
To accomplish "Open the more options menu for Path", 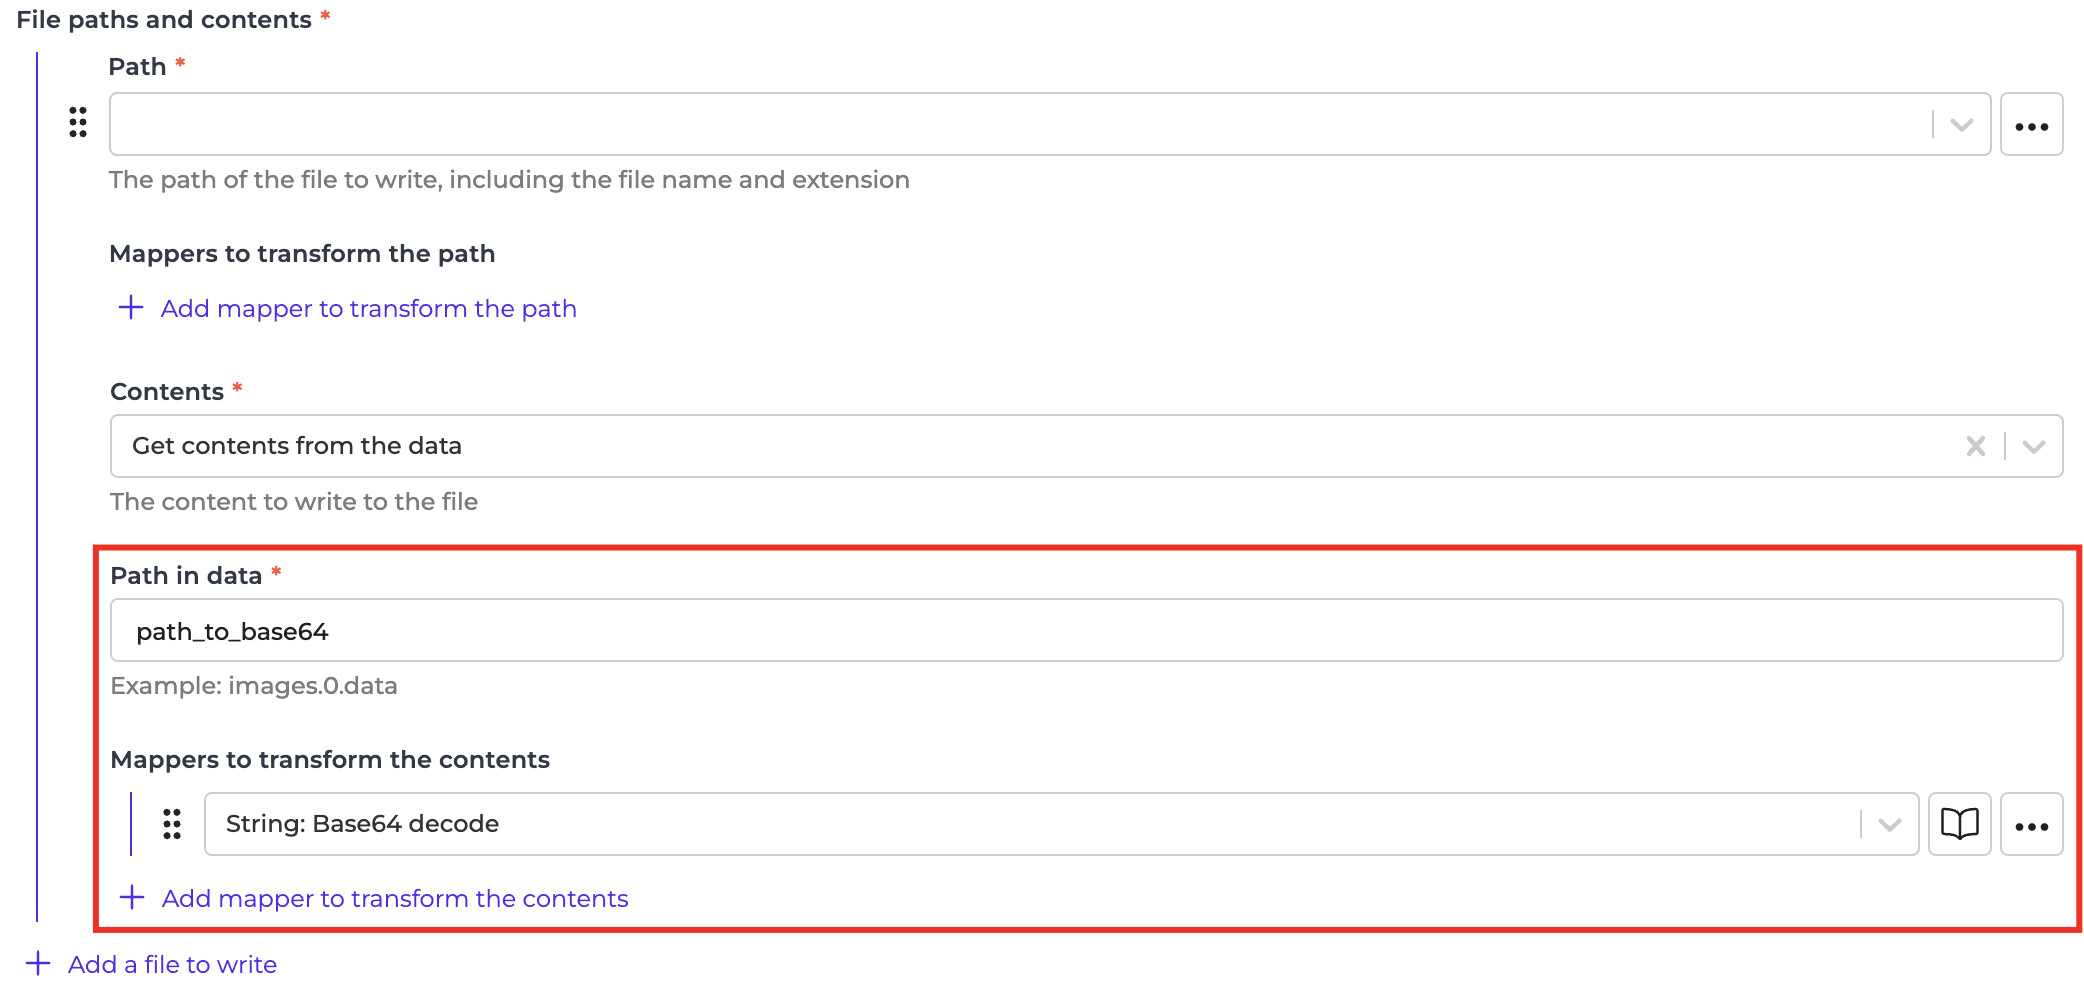I will (2031, 125).
